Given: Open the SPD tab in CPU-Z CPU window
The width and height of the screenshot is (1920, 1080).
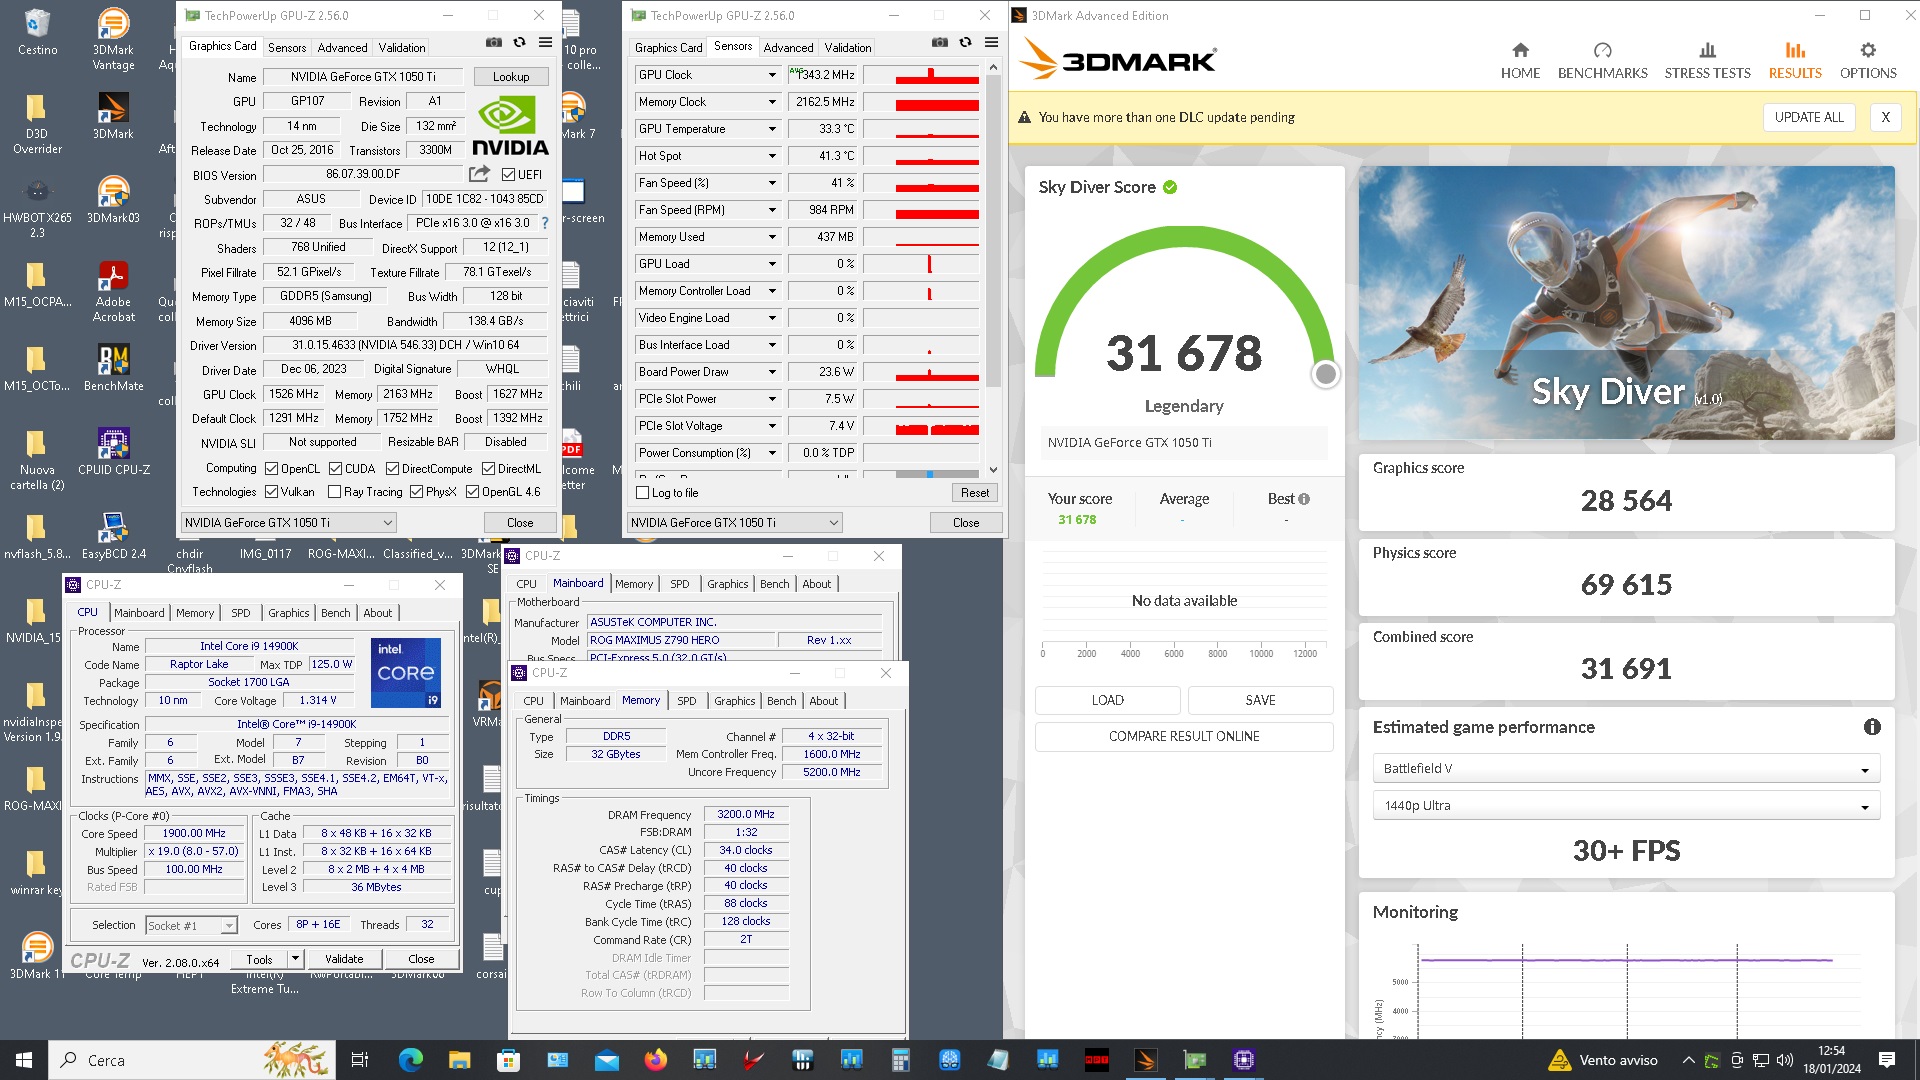Looking at the screenshot, I should (240, 613).
